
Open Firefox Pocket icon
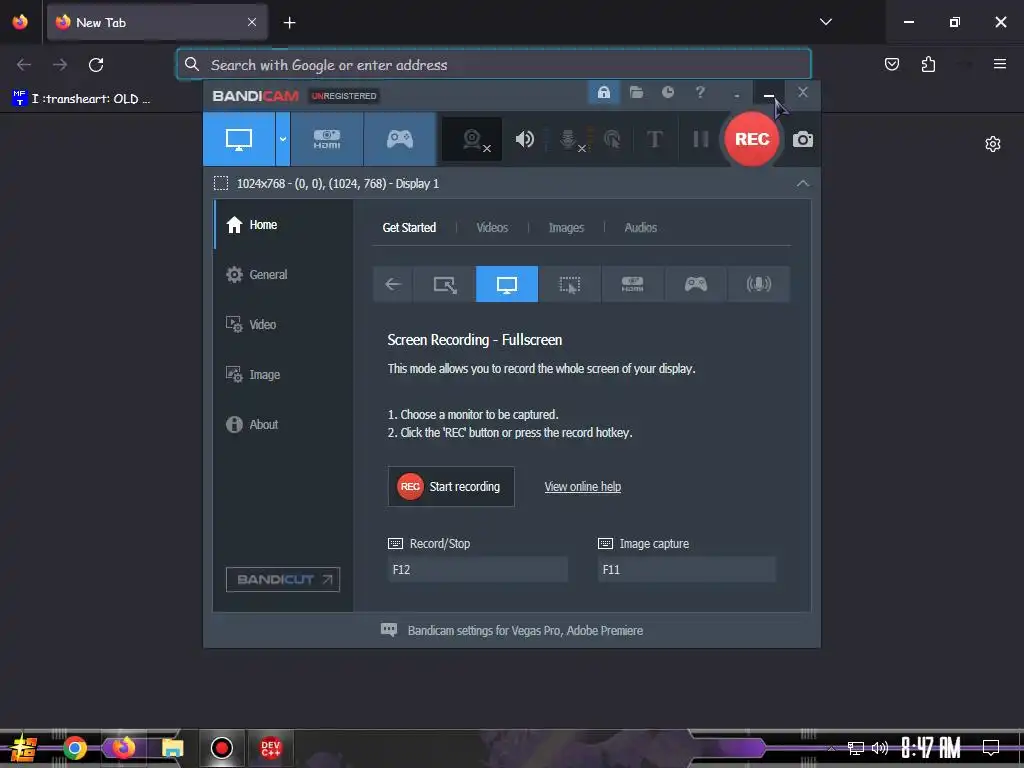click(x=891, y=64)
